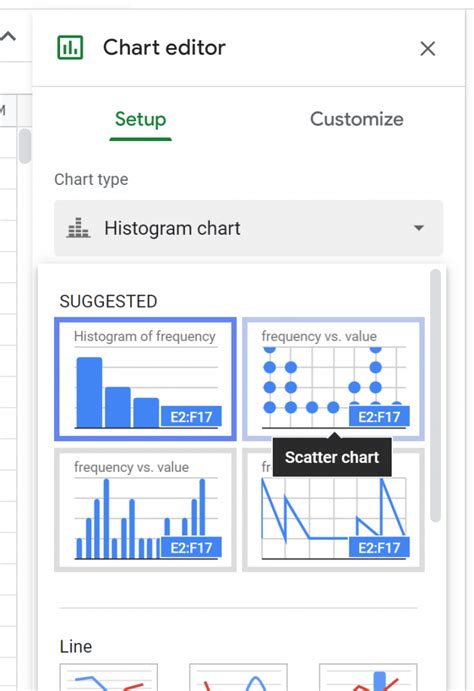Open the Customize tab

[x=356, y=119]
